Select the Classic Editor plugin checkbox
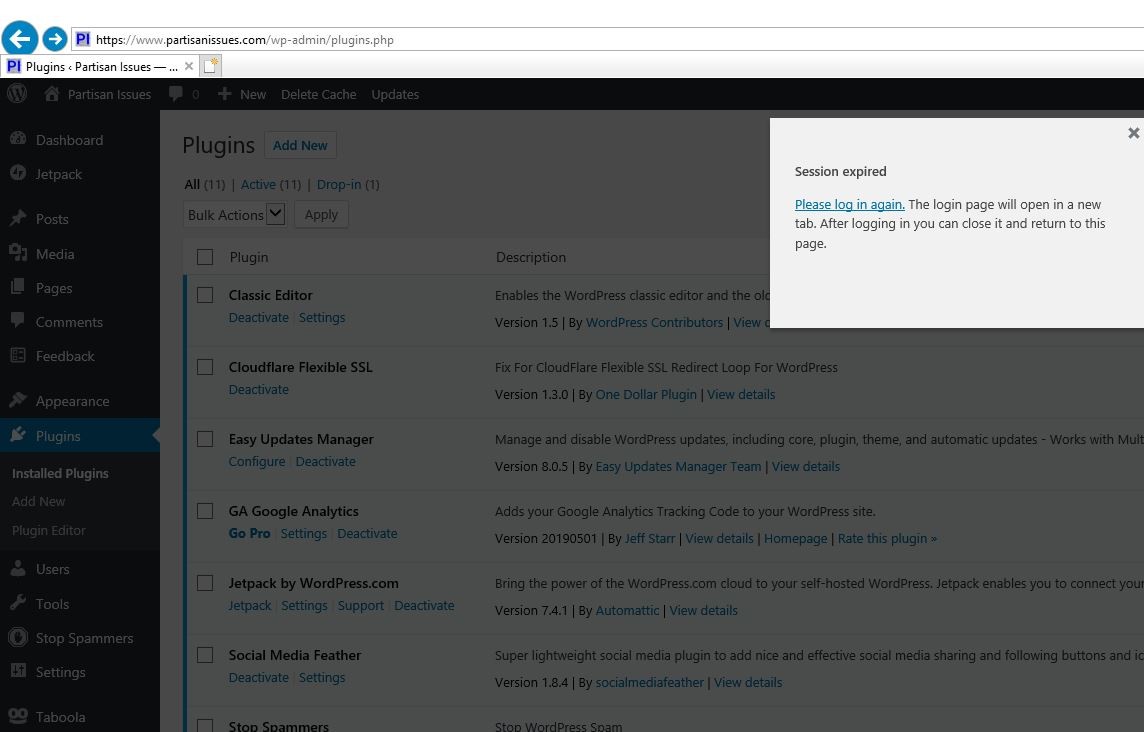This screenshot has width=1144, height=732. pyautogui.click(x=205, y=295)
